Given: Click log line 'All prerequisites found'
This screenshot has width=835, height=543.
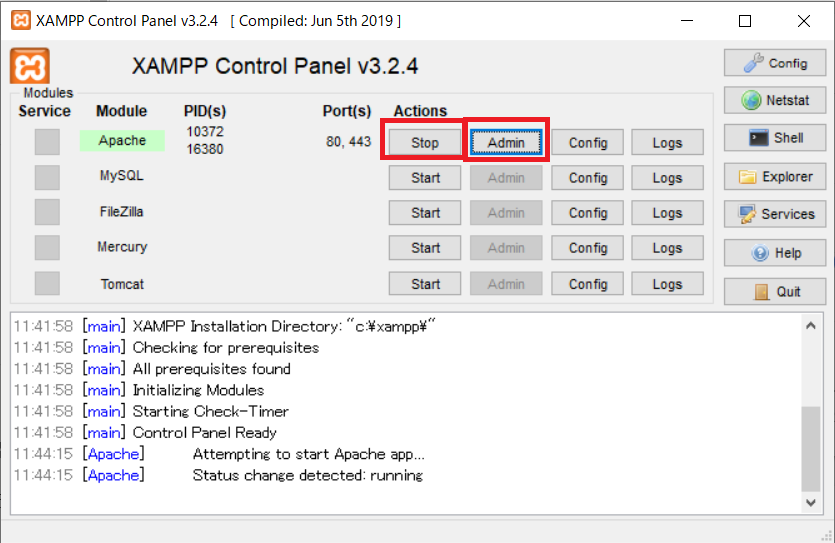Looking at the screenshot, I should [211, 368].
